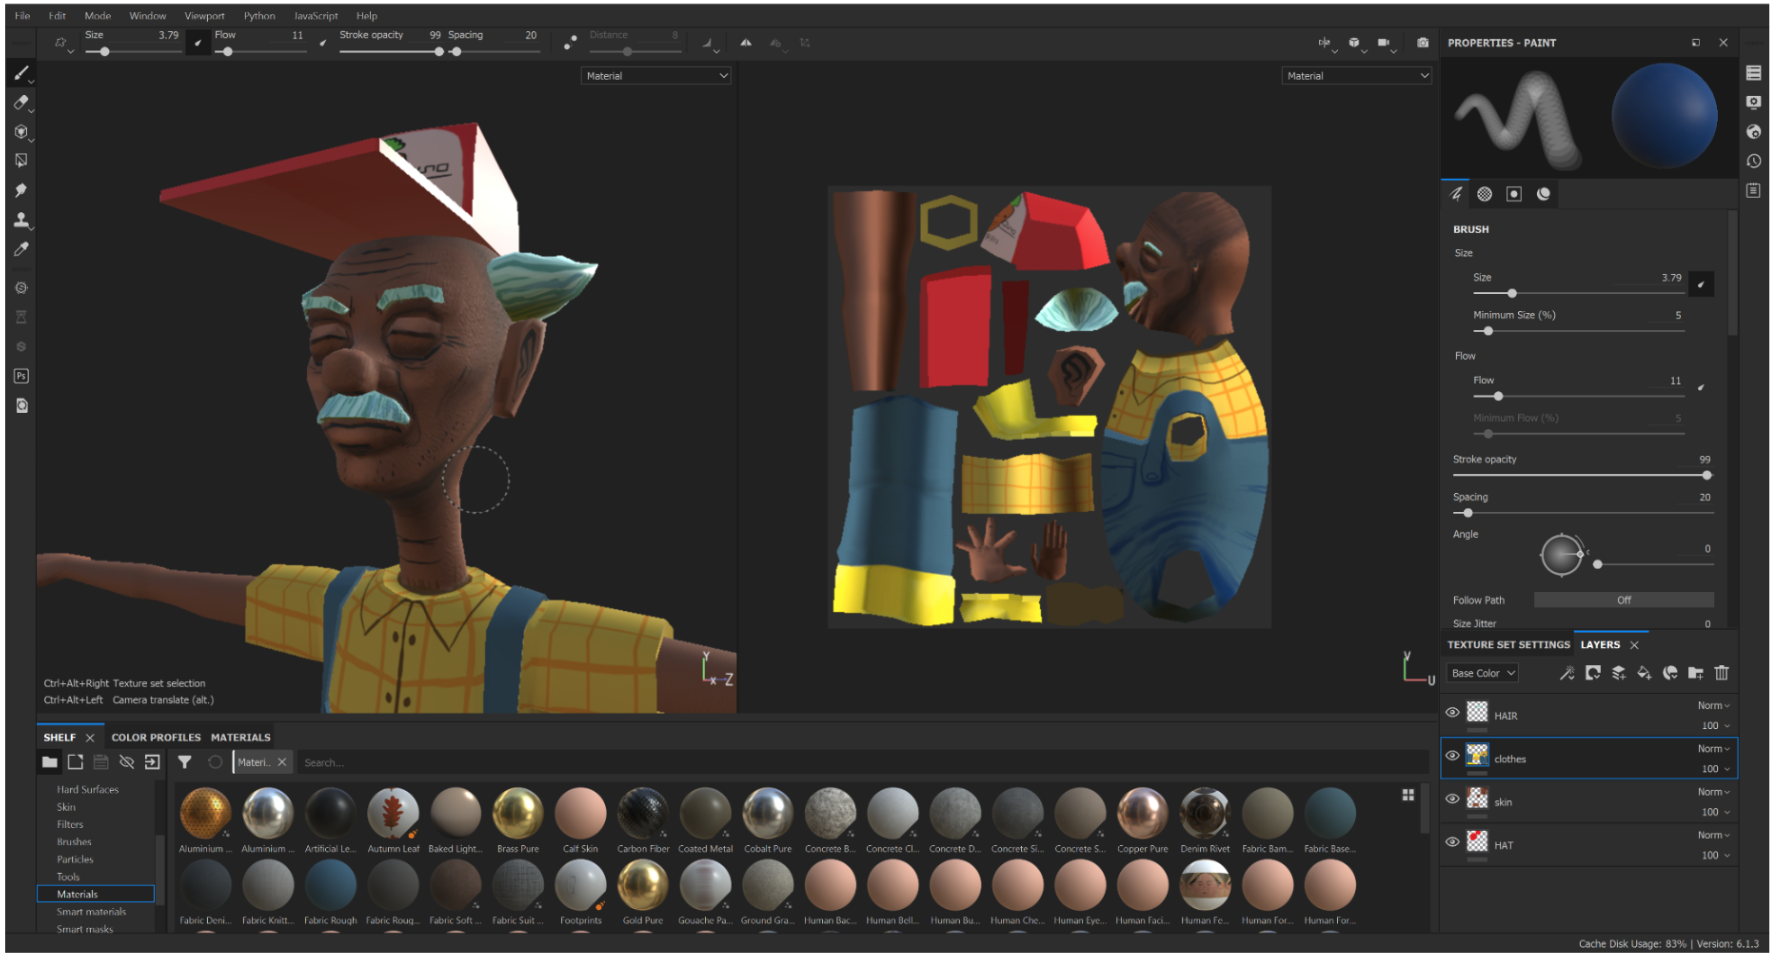
Task: Toggle the Follow Path Off button
Action: 1623,600
